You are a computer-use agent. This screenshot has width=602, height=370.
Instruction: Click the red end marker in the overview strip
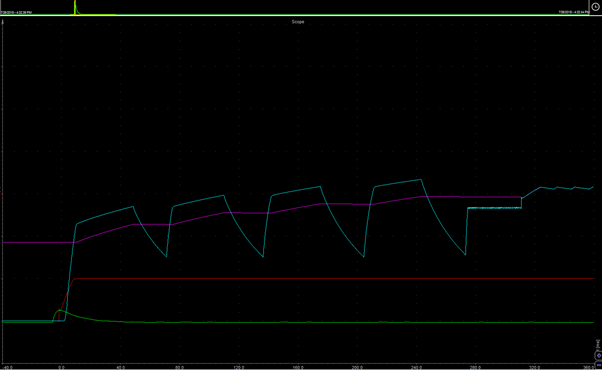[589, 7]
